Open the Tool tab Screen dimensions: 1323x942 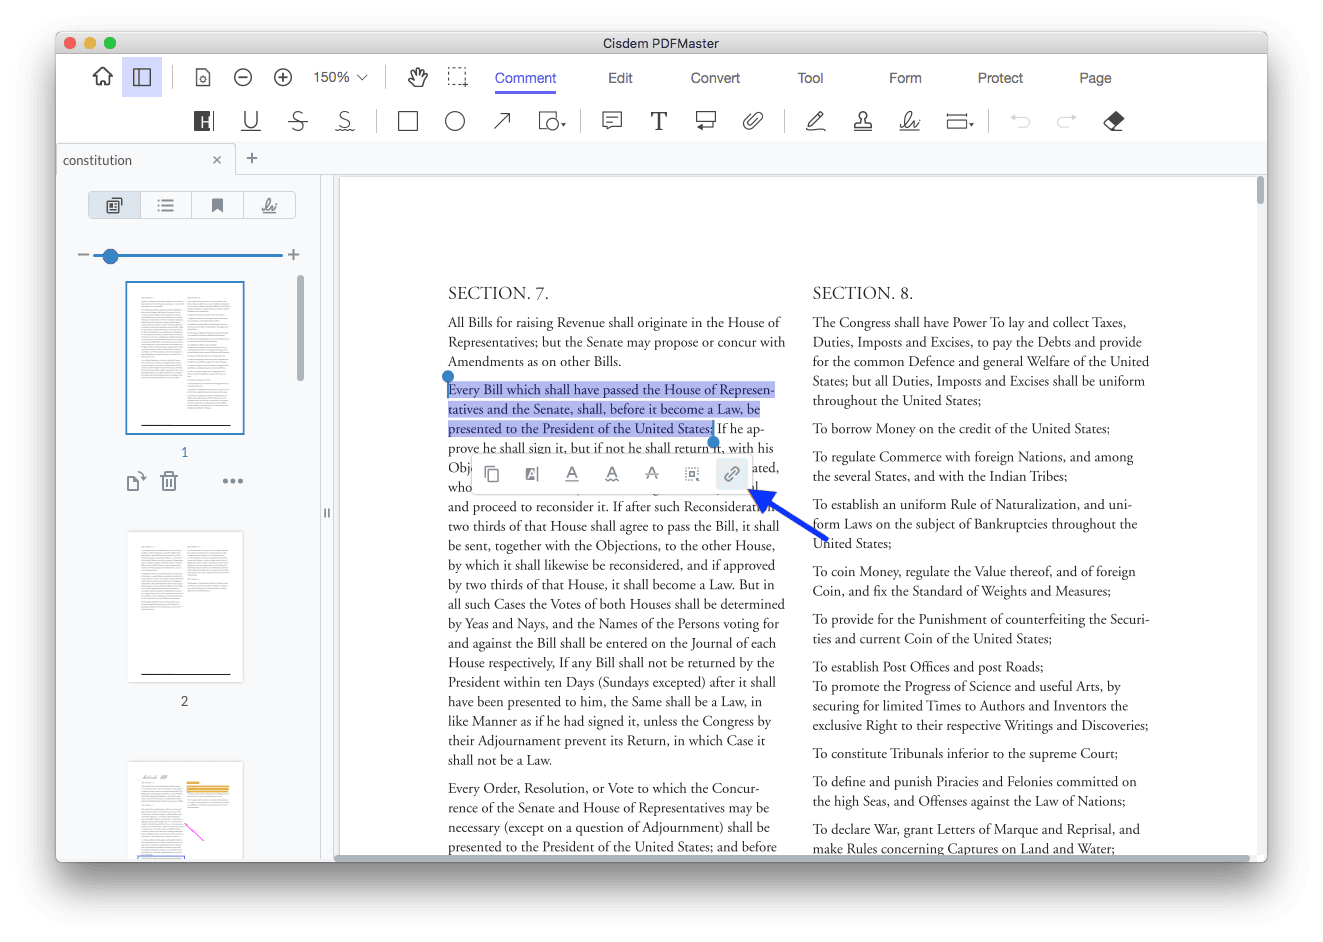click(x=810, y=78)
